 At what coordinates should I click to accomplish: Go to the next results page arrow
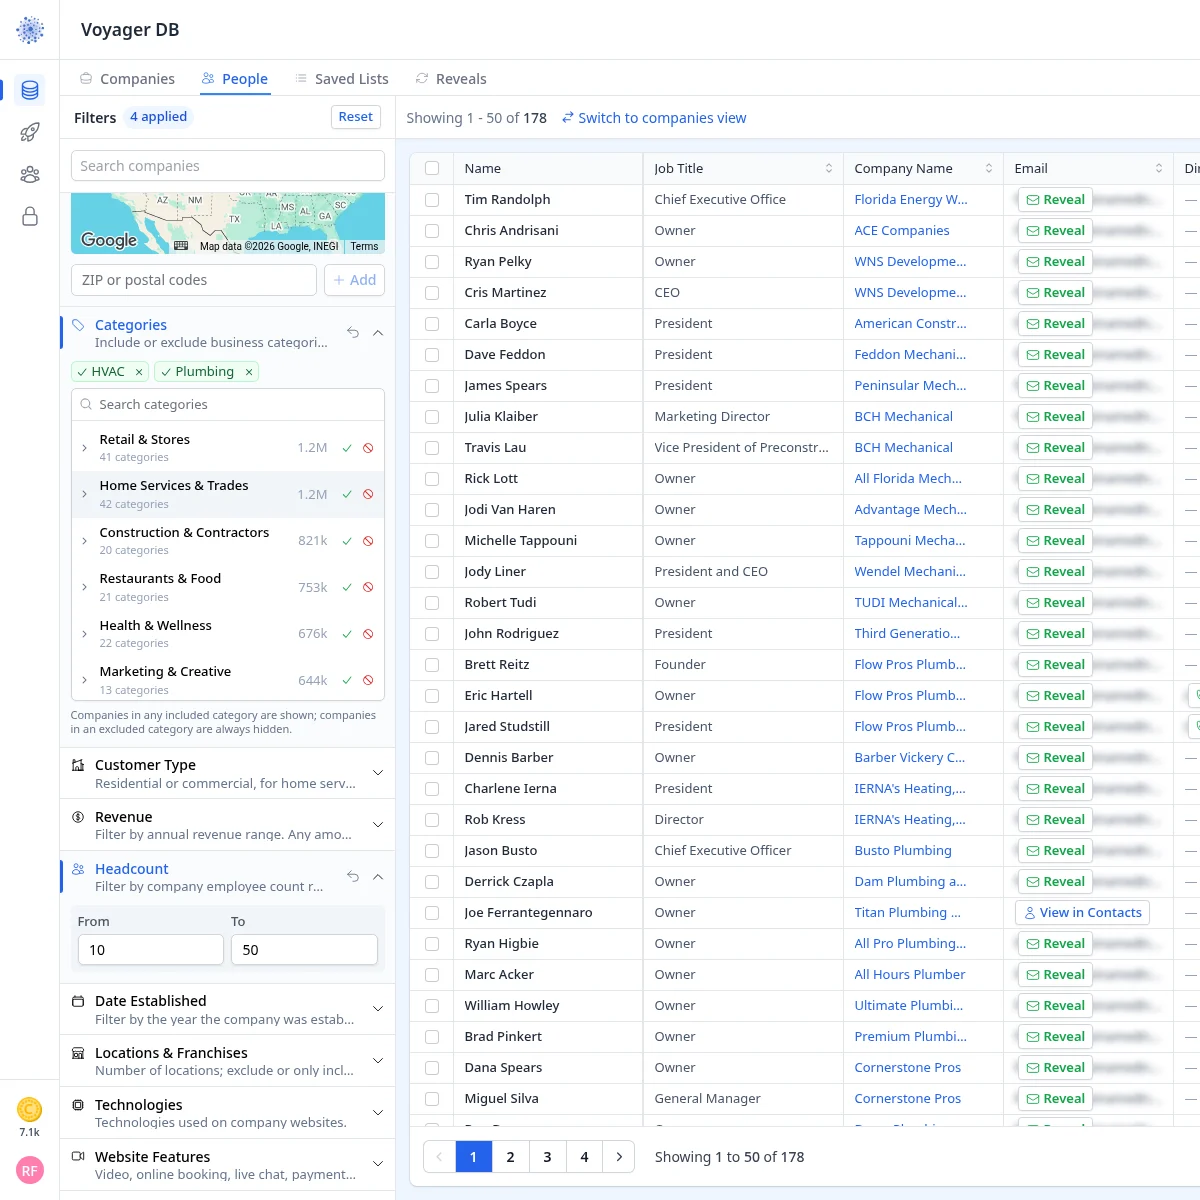(619, 1157)
